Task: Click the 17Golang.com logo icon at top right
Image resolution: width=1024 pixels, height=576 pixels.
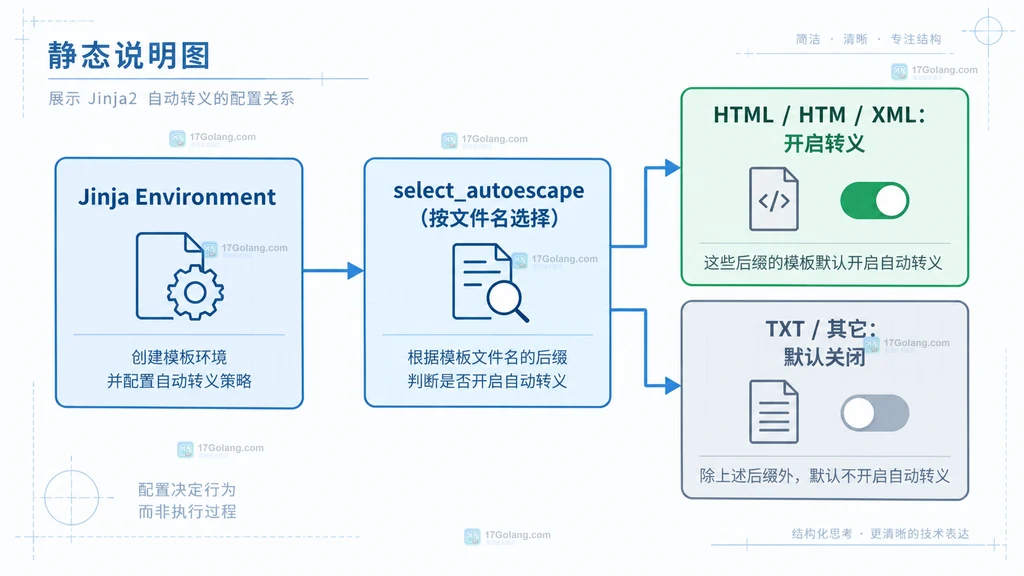Action: 899,71
